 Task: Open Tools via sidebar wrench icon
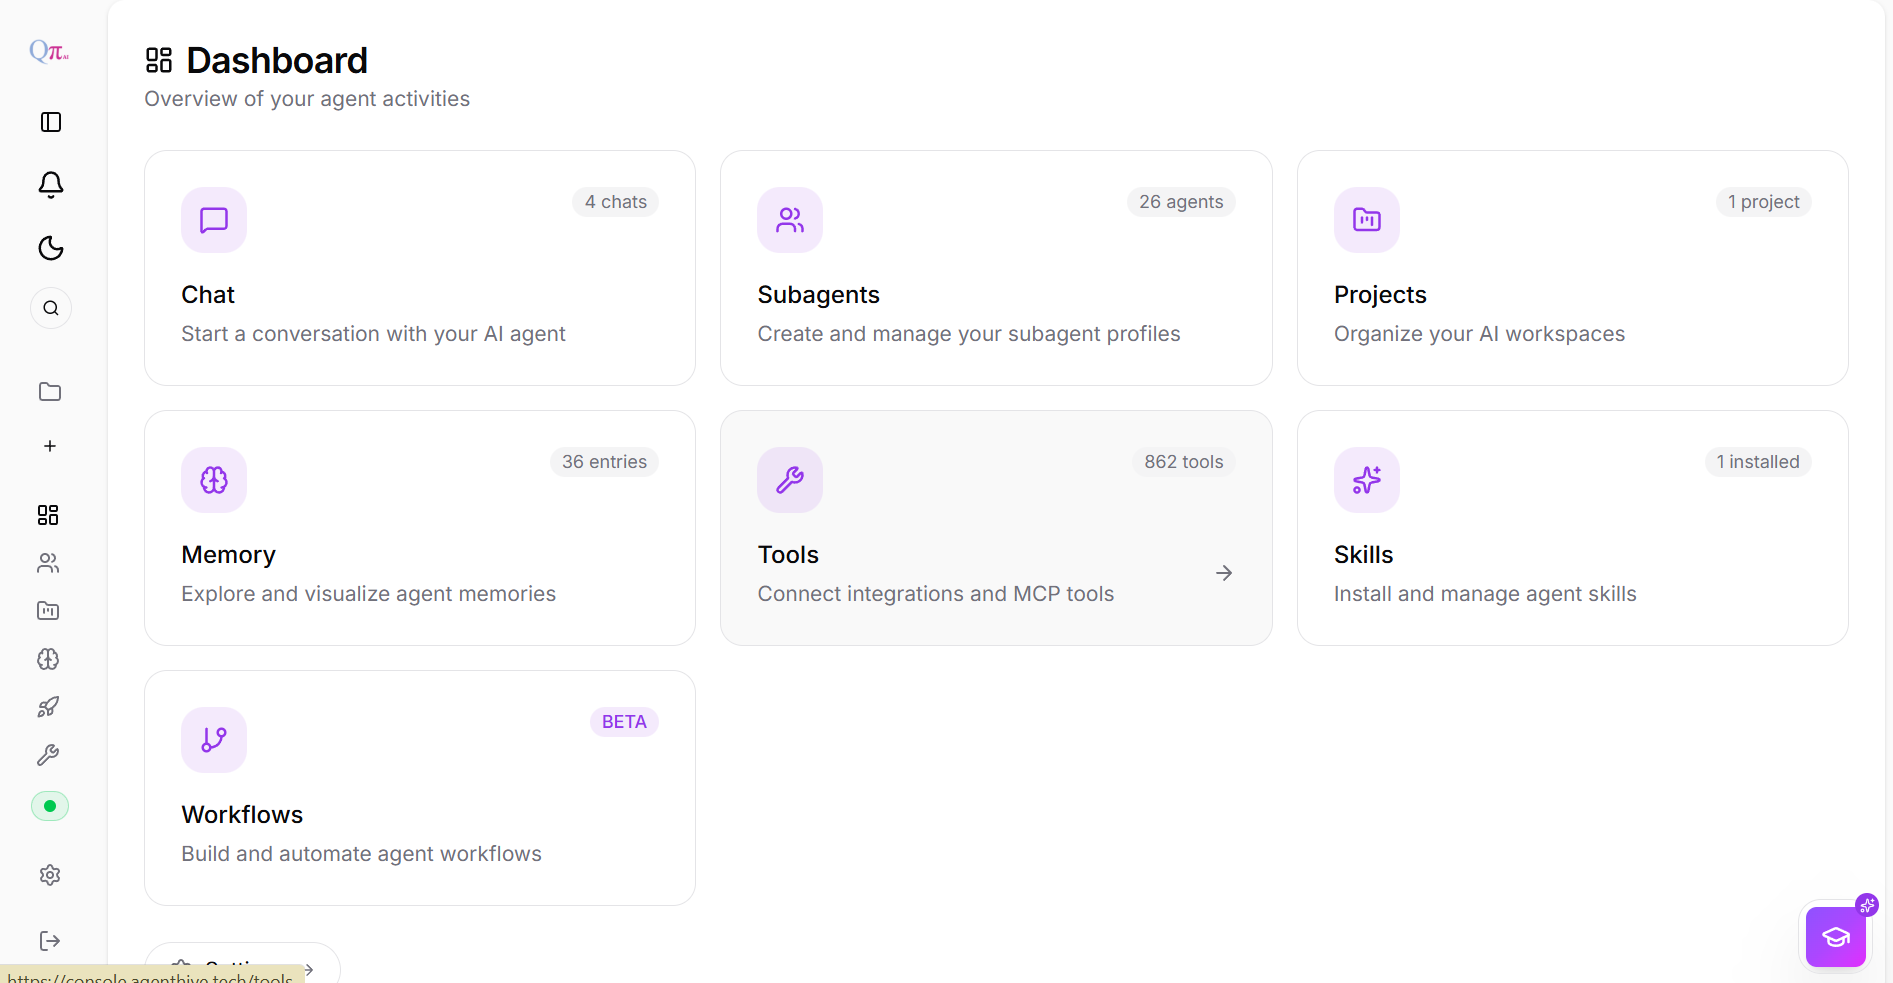(x=48, y=755)
